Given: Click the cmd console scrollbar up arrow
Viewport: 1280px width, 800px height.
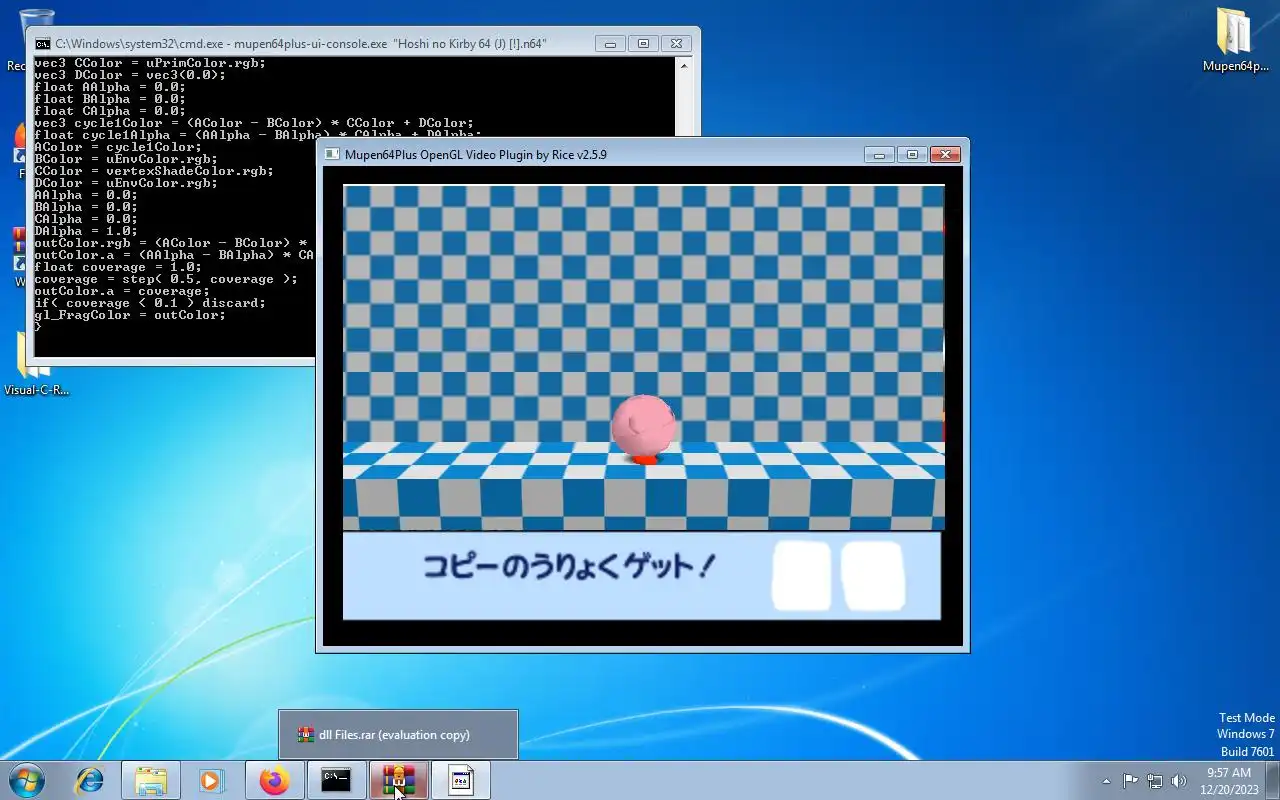Looking at the screenshot, I should click(x=684, y=65).
